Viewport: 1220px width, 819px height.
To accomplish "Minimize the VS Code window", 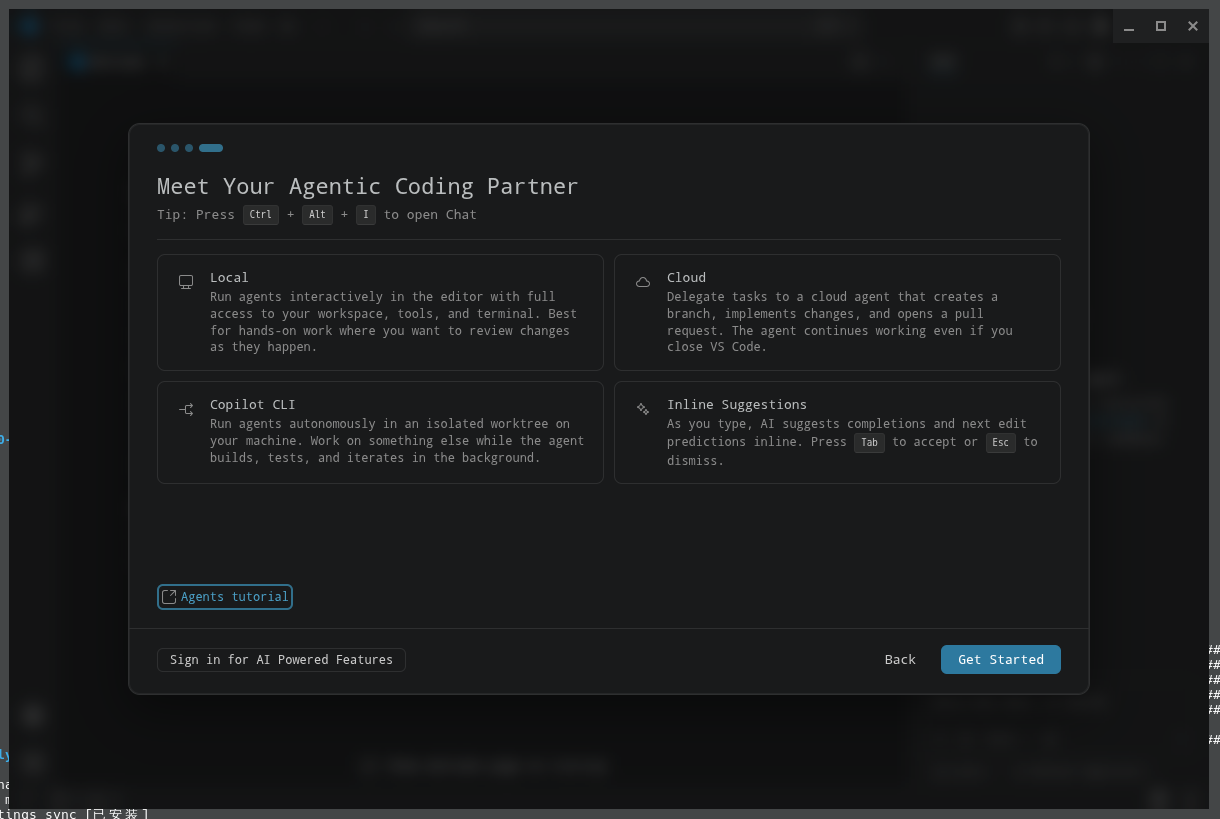I will [1129, 27].
